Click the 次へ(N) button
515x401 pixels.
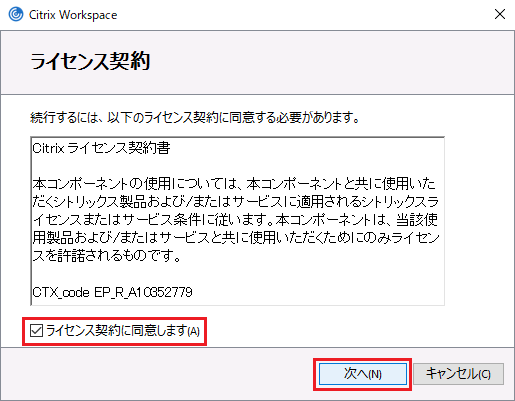(x=363, y=374)
